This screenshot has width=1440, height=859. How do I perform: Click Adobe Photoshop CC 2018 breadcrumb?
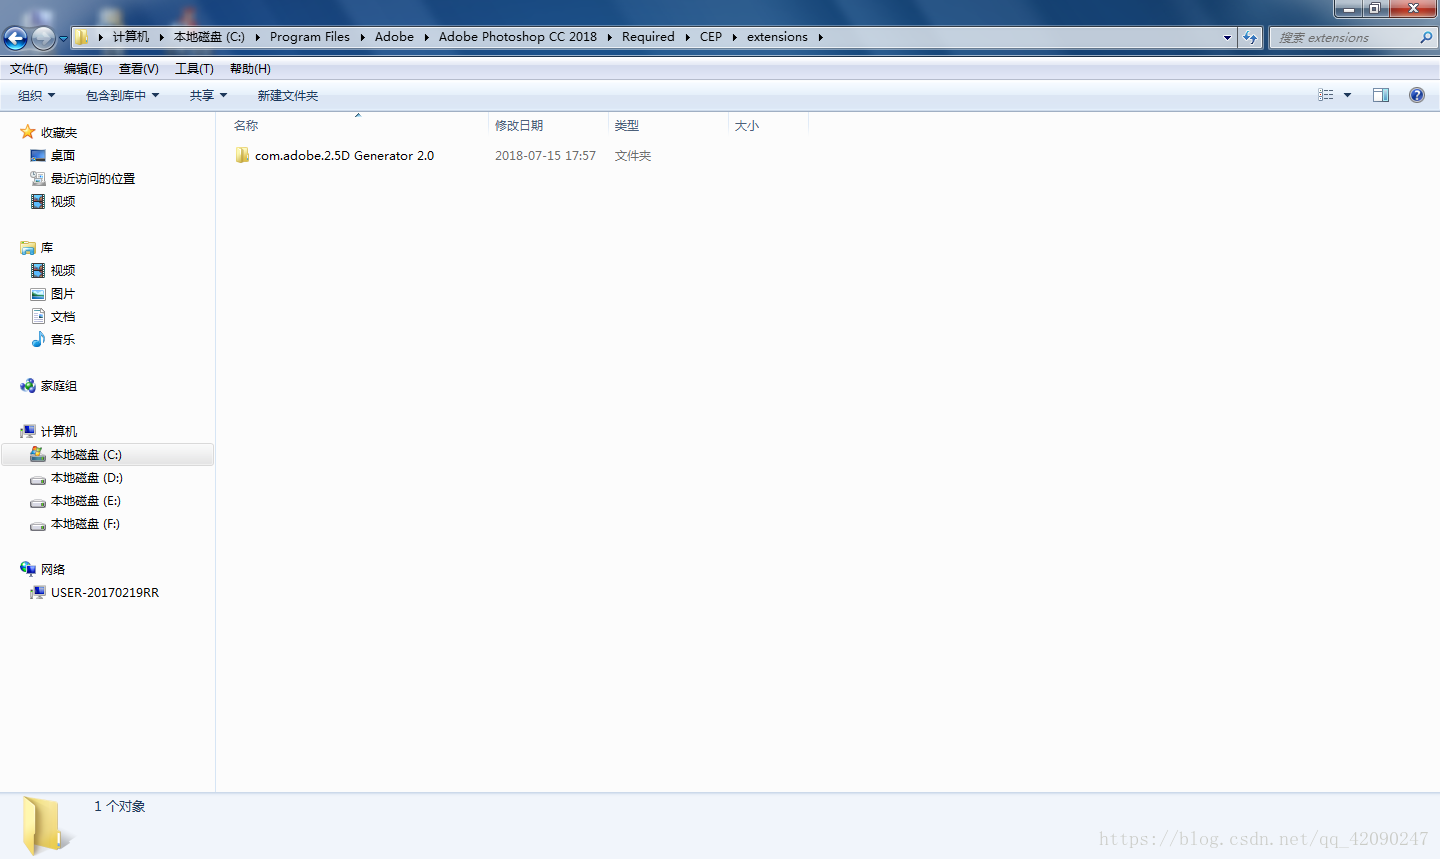pyautogui.click(x=517, y=37)
